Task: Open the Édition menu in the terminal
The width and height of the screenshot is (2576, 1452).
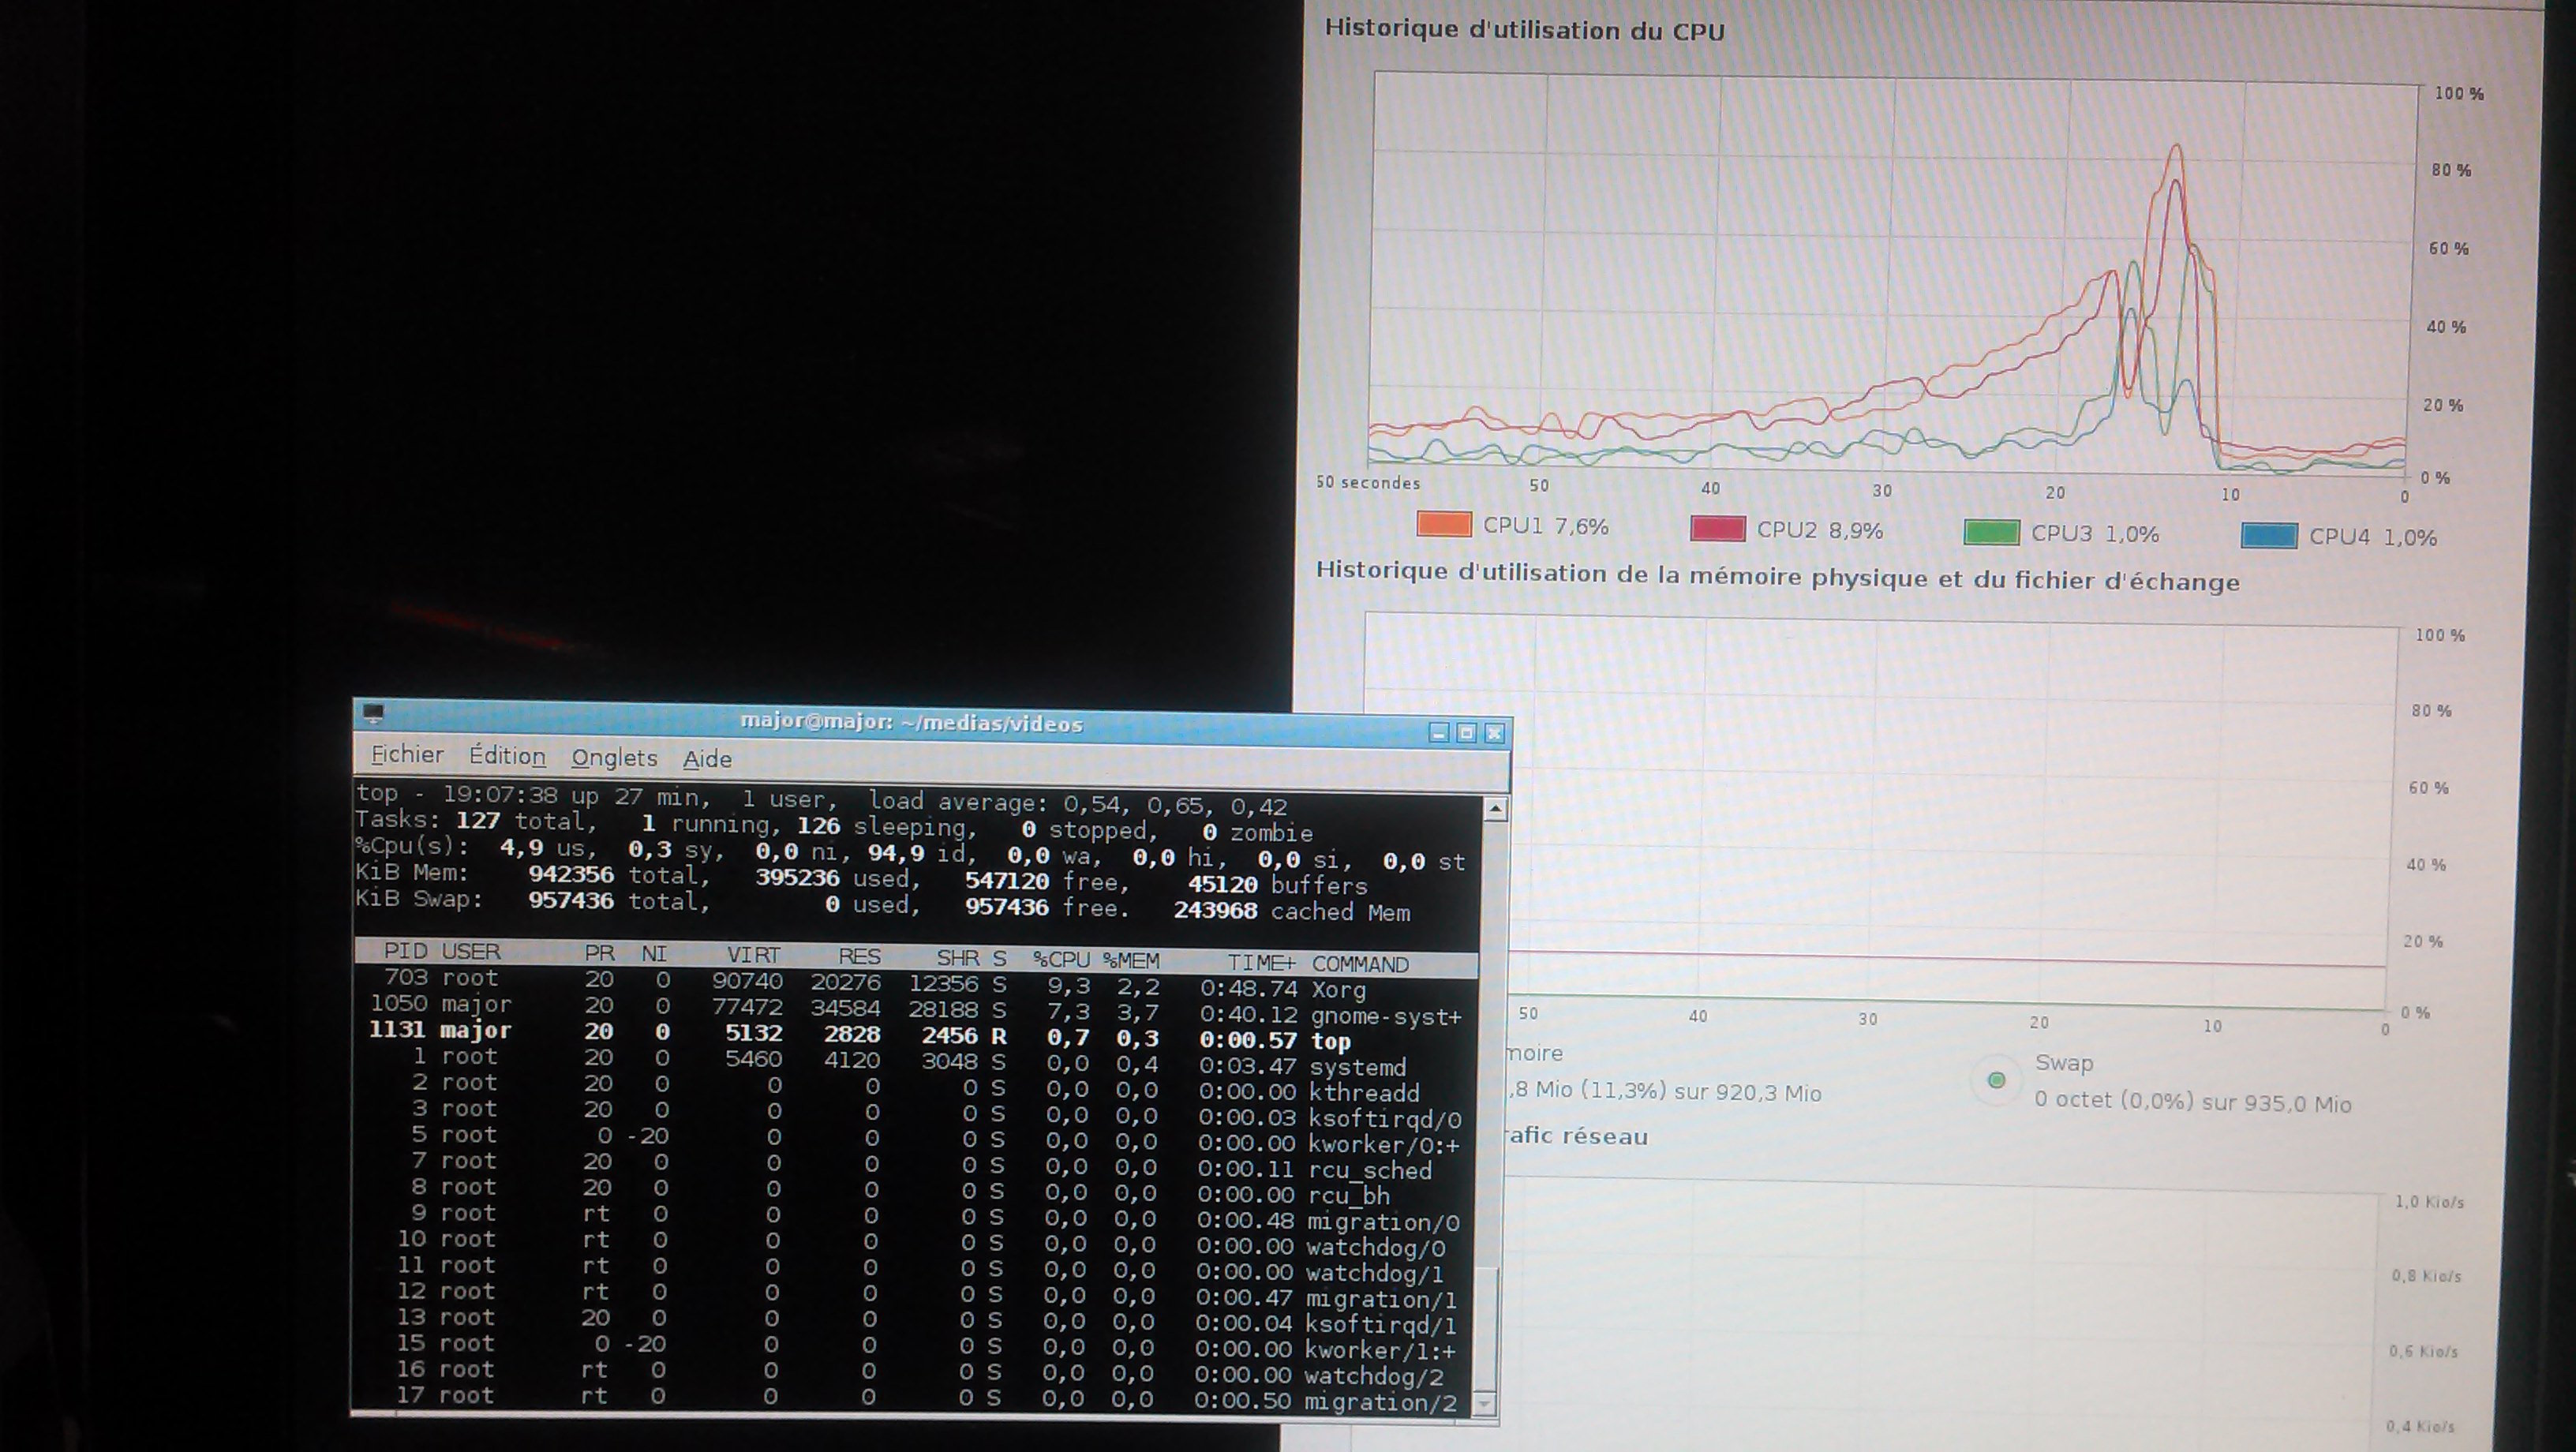Action: [x=508, y=756]
